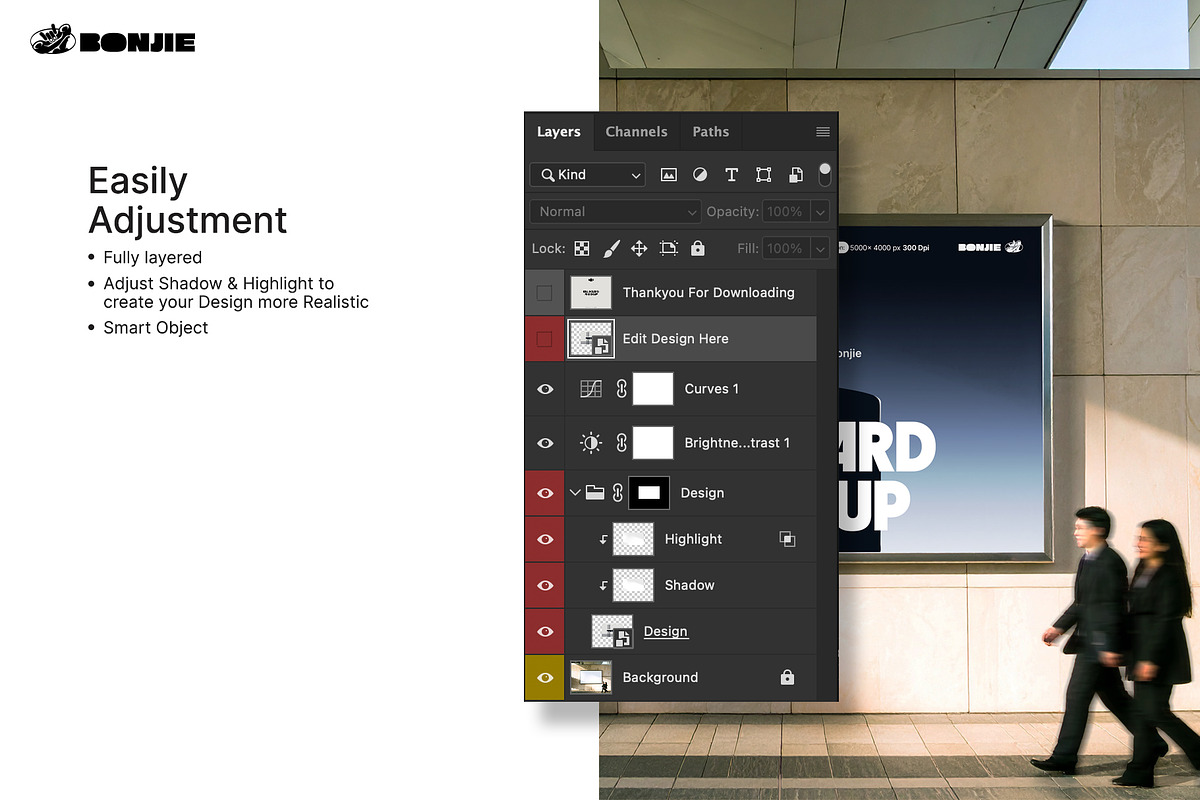
Task: Open the Fill slider dropdown arrow
Action: tap(821, 248)
